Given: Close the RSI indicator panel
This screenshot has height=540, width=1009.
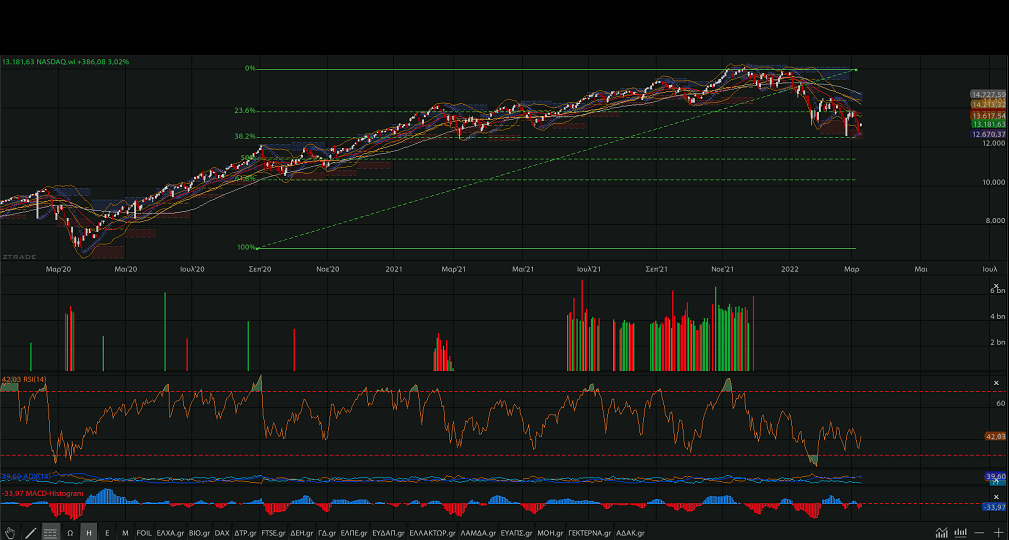Looking at the screenshot, I should pos(996,383).
